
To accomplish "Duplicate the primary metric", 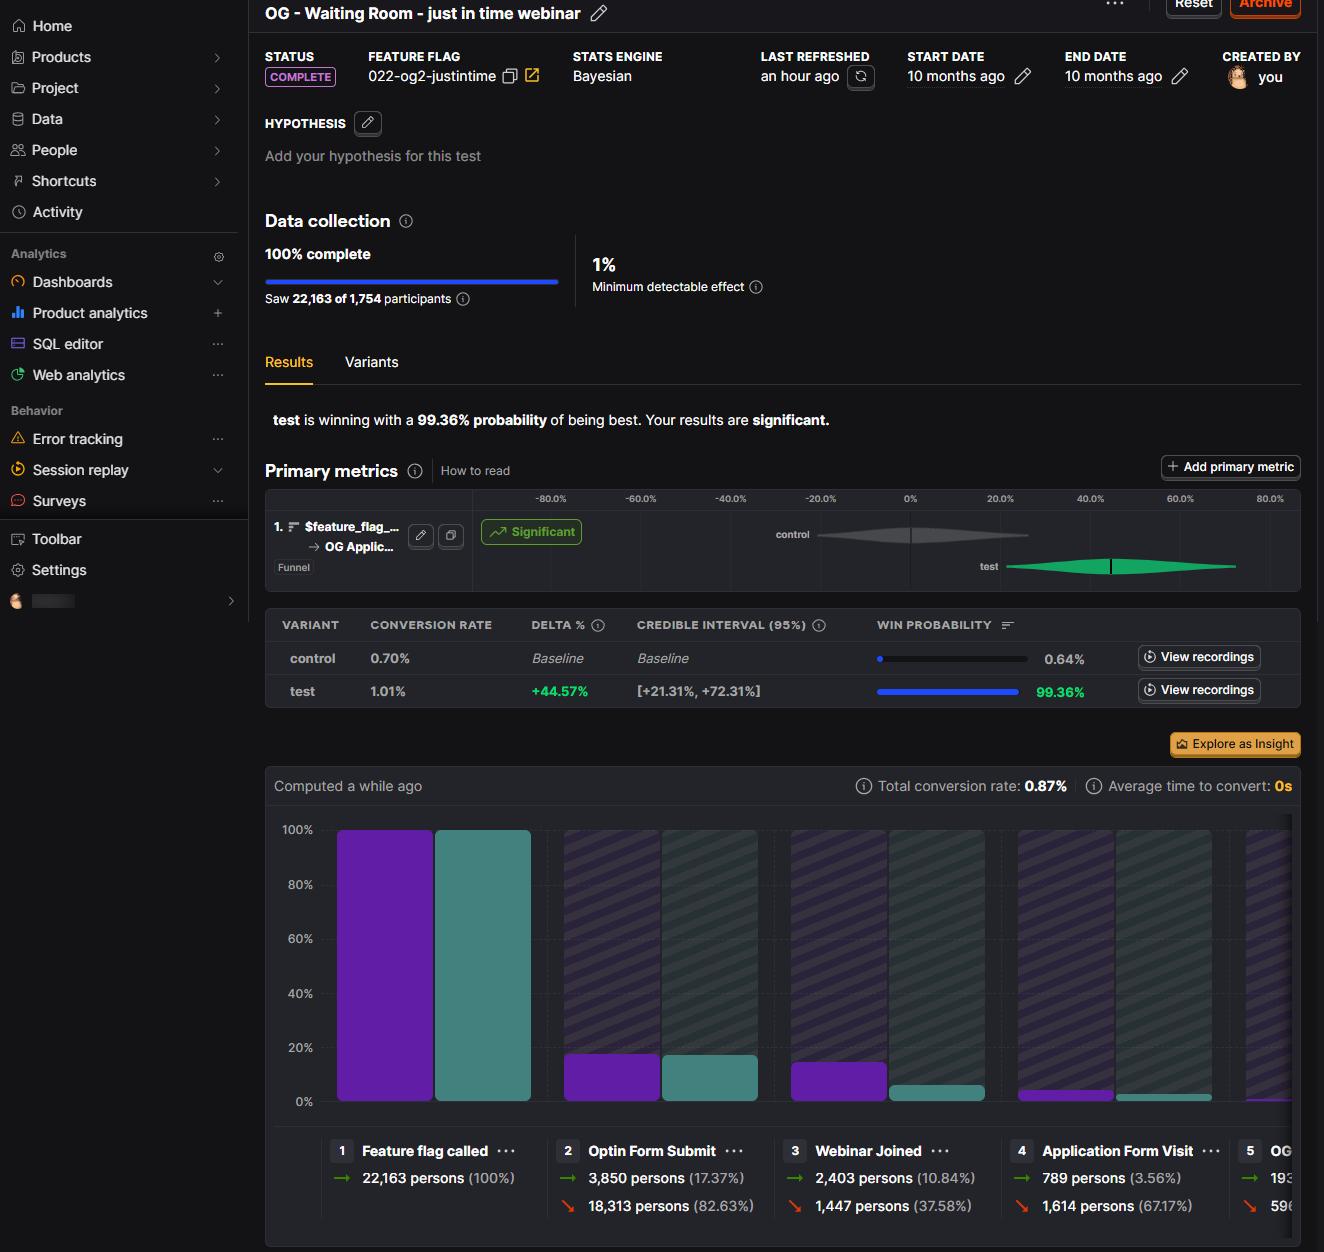I will (451, 536).
